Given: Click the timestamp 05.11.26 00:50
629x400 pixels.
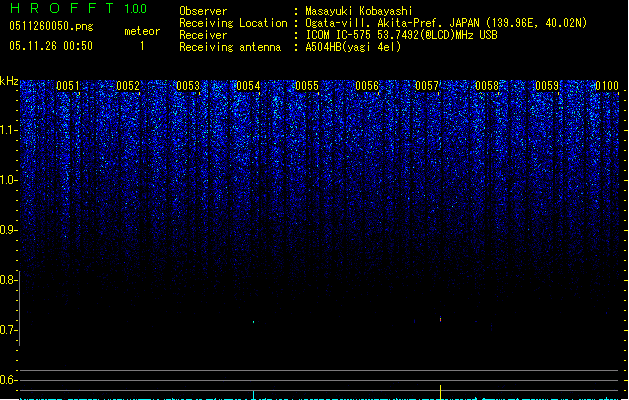Looking at the screenshot, I should [x=51, y=46].
